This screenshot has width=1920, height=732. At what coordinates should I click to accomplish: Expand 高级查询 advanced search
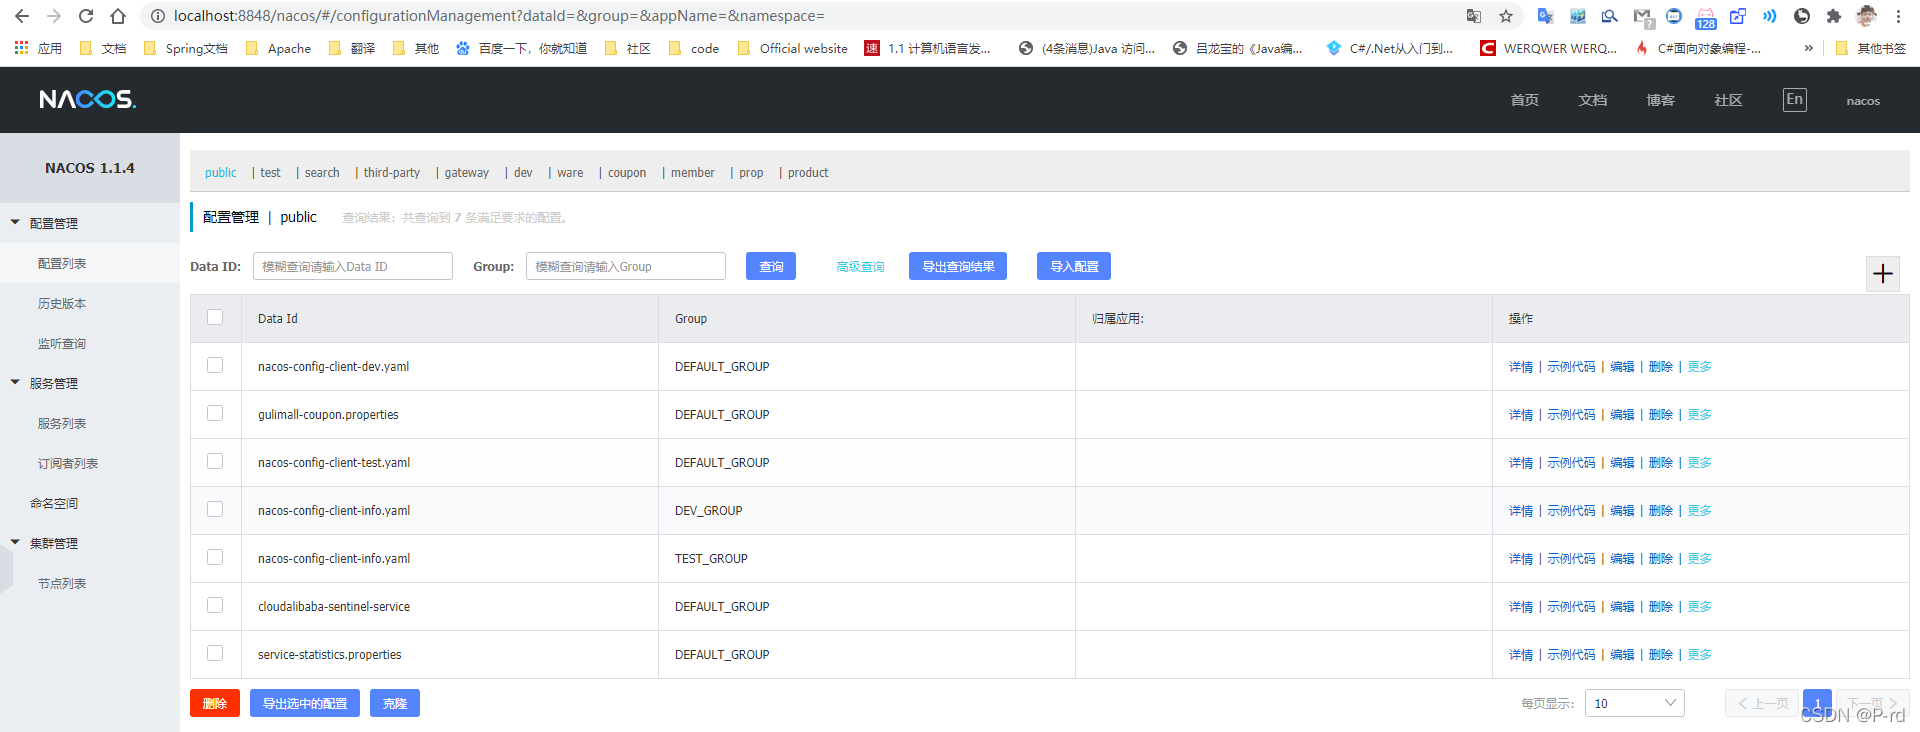point(860,267)
